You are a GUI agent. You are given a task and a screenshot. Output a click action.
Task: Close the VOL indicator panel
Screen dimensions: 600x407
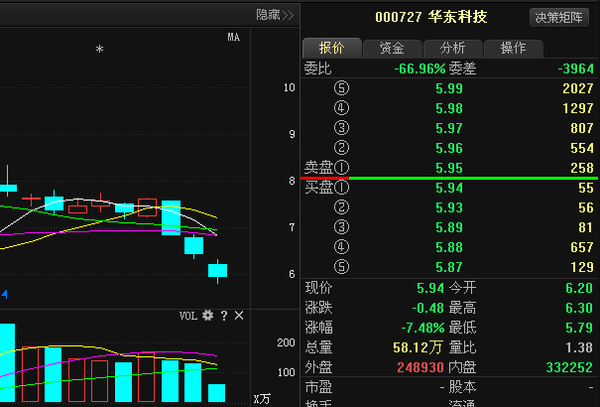pos(239,316)
